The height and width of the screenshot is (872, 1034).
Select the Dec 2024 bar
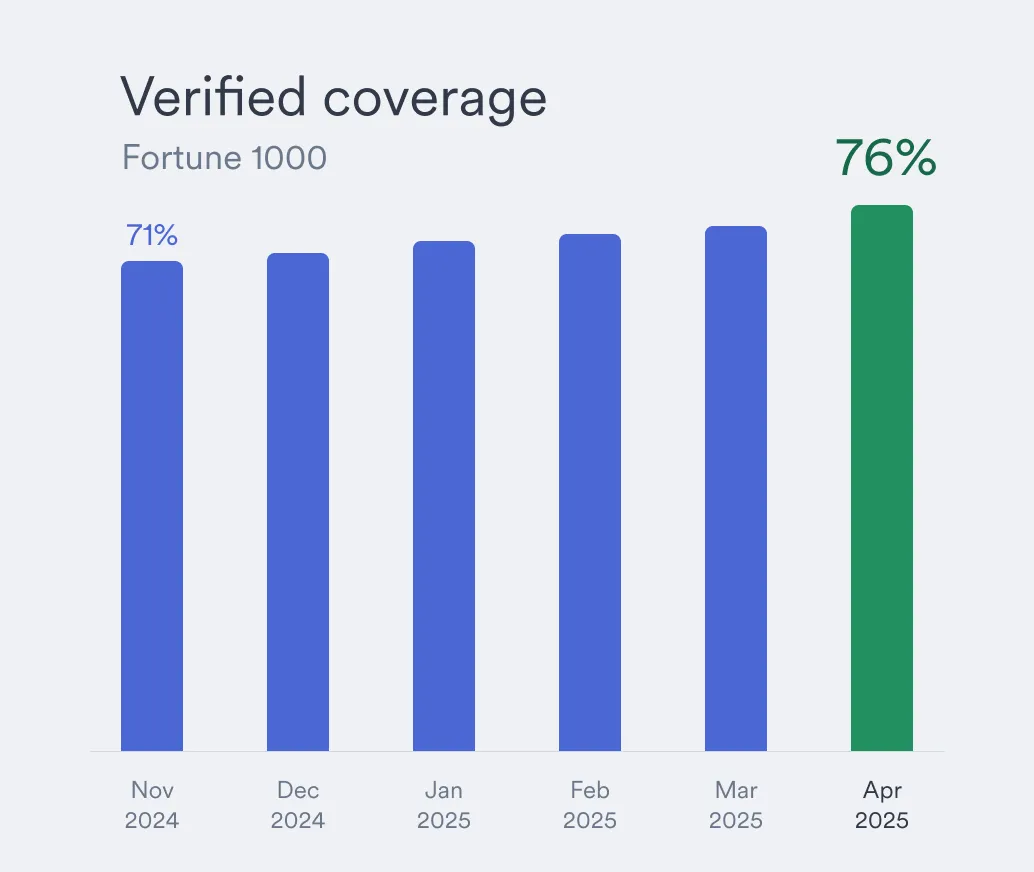pos(298,502)
